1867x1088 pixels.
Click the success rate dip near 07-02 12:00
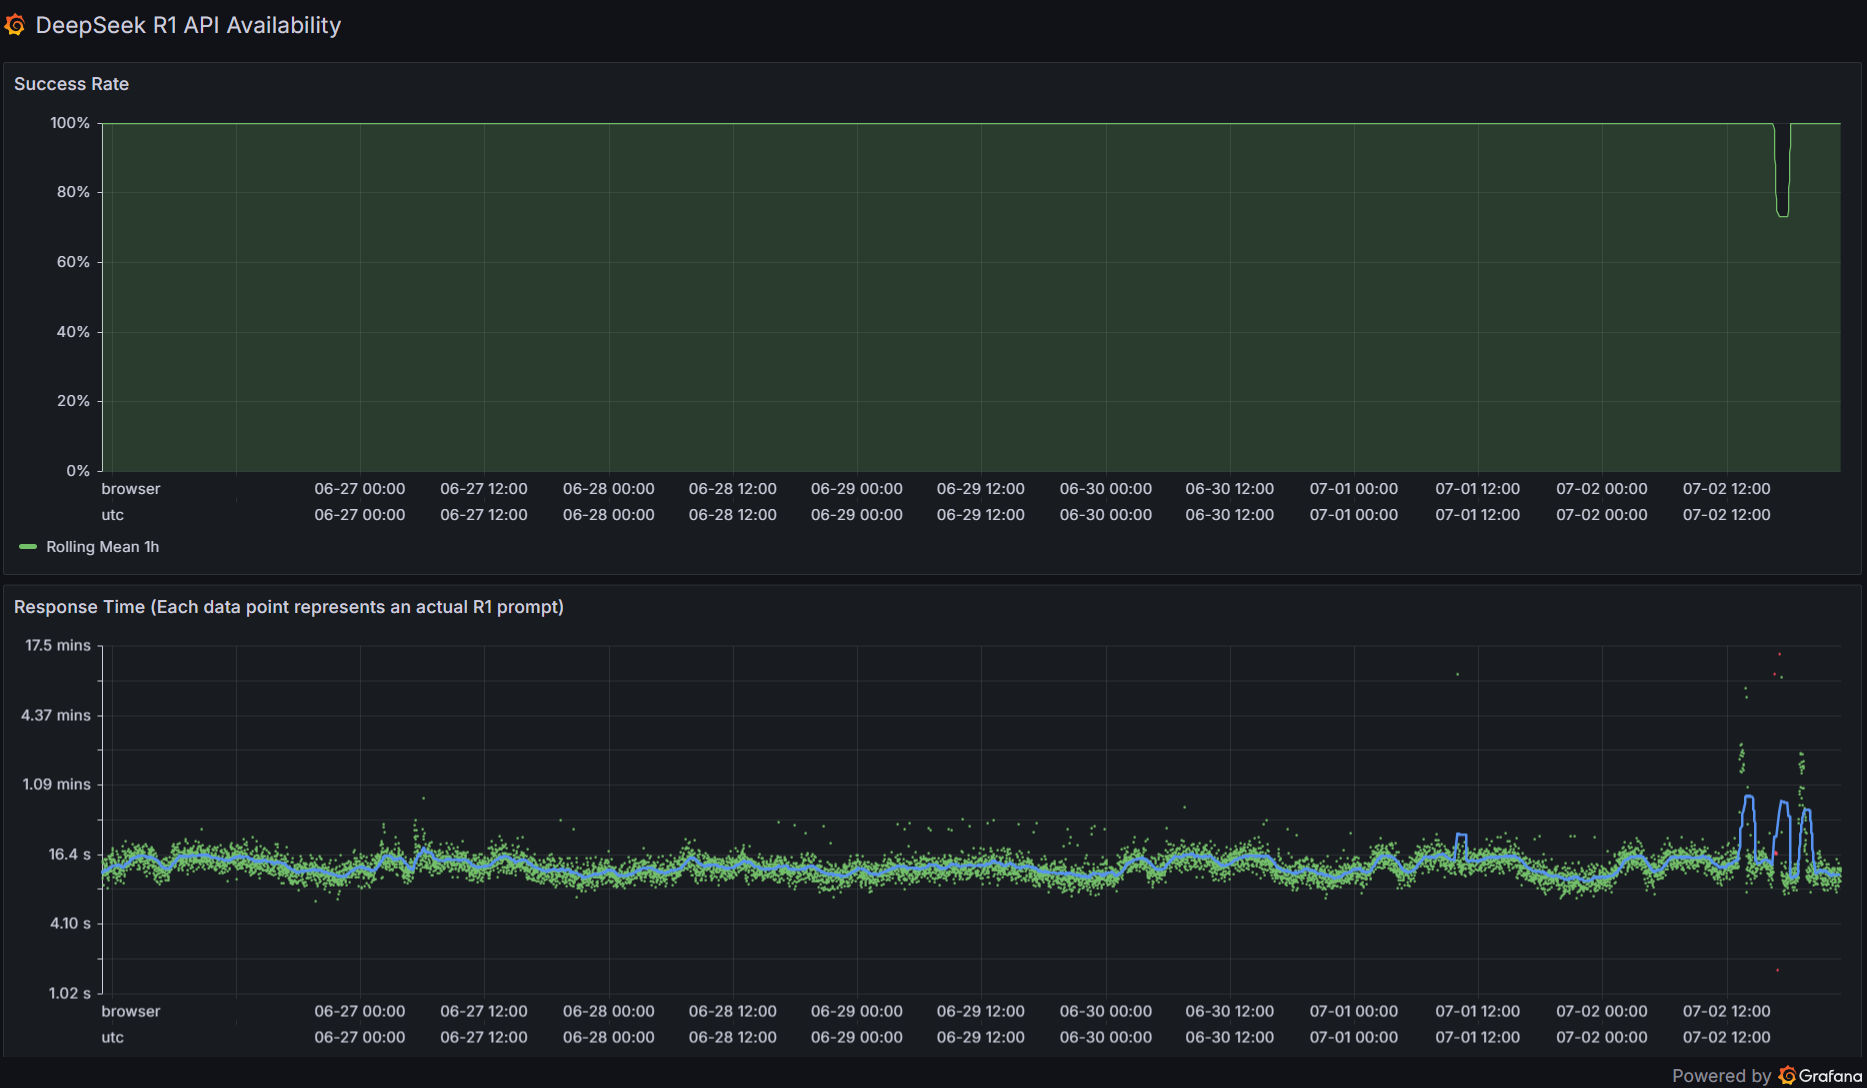(1782, 170)
